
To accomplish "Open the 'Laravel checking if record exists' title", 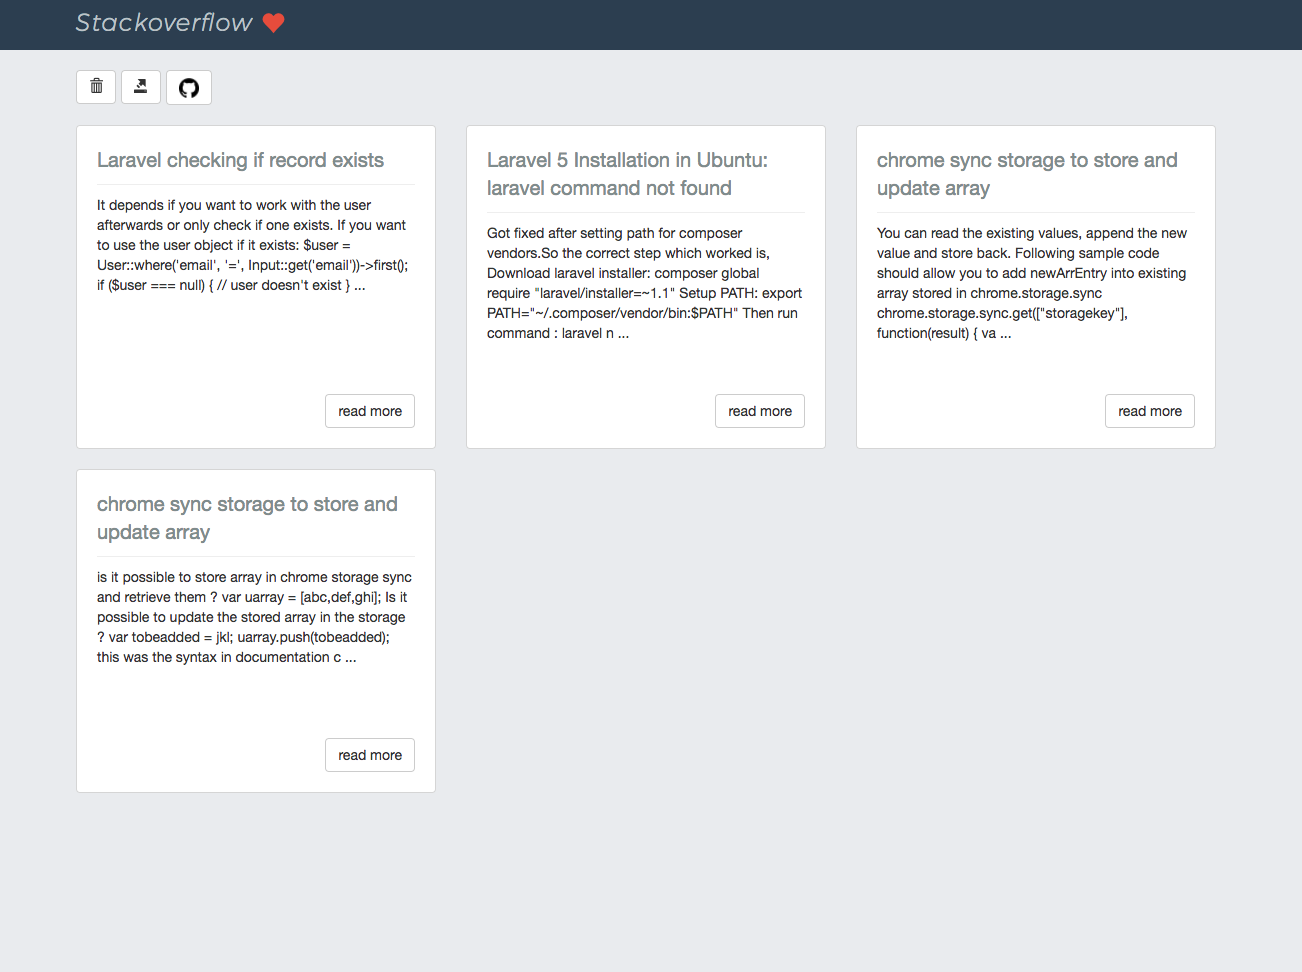I will click(x=240, y=160).
